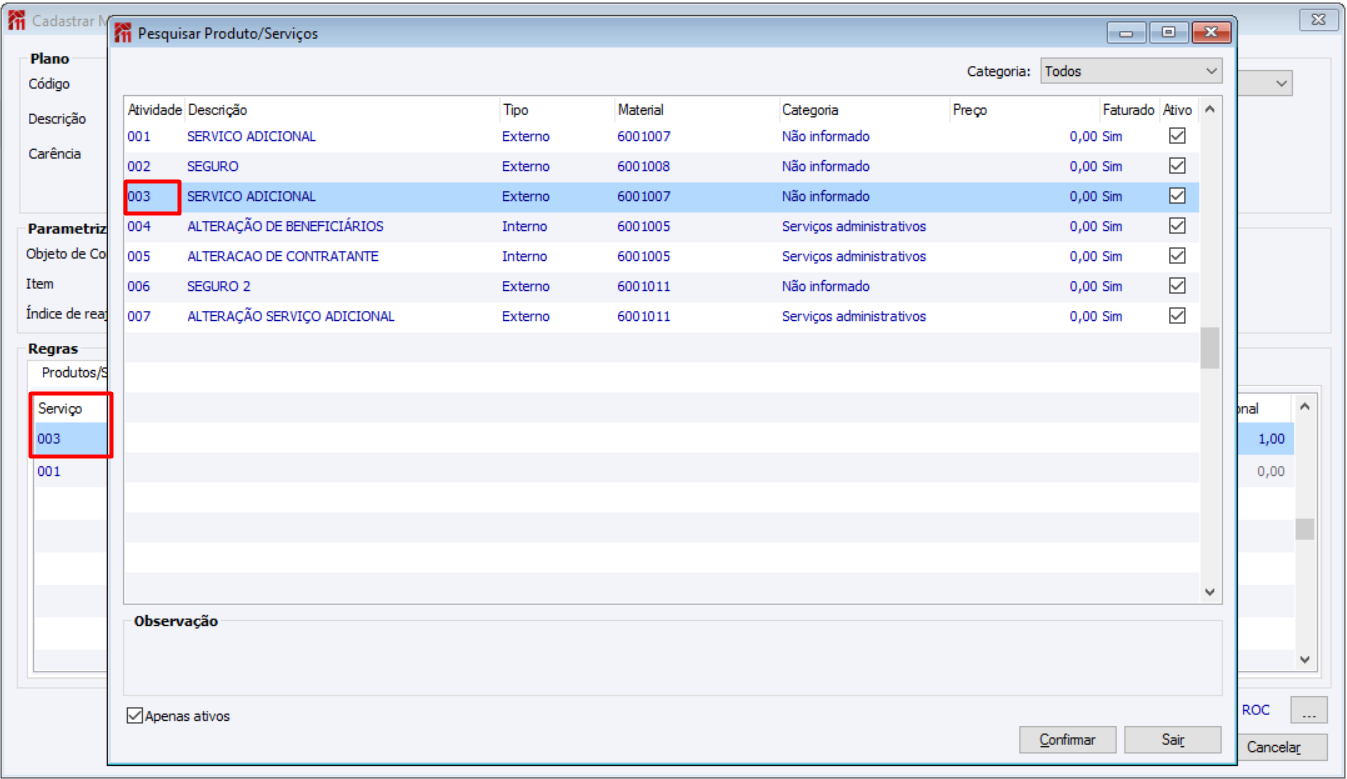Image resolution: width=1347 pixels, height=779 pixels.
Task: Uncheck Ativo for activity 001 row
Action: click(1177, 136)
